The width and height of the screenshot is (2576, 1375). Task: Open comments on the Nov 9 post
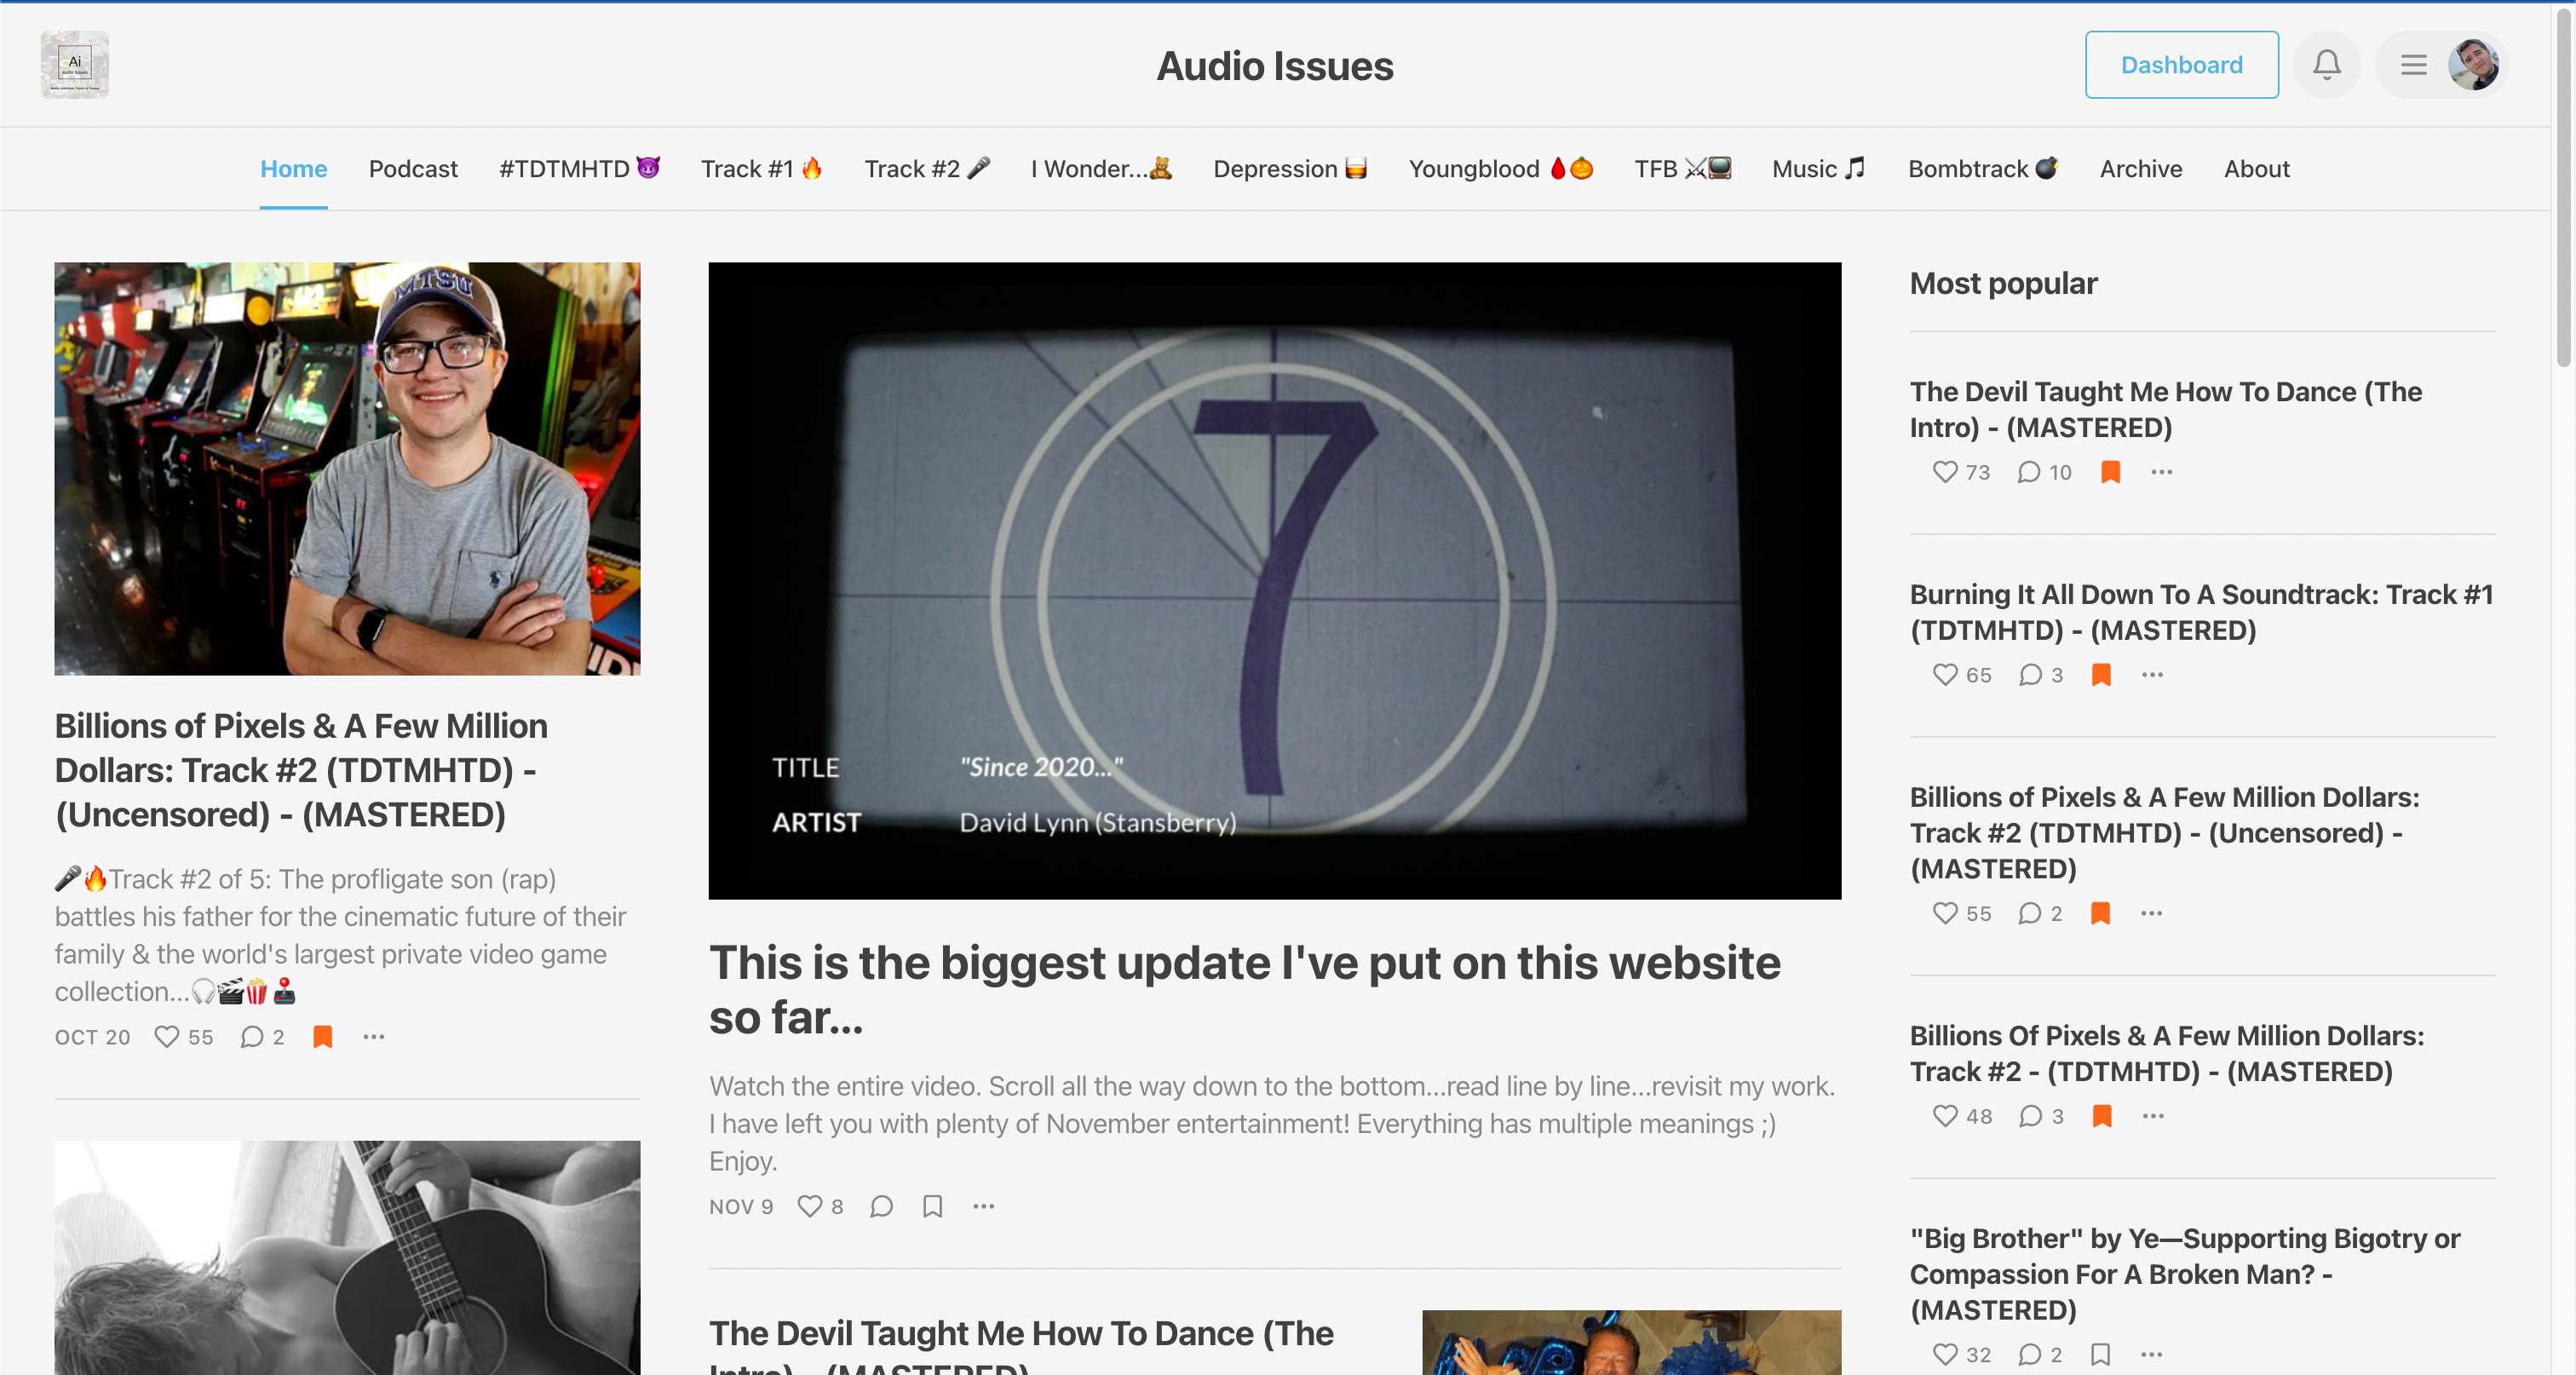pyautogui.click(x=881, y=1206)
